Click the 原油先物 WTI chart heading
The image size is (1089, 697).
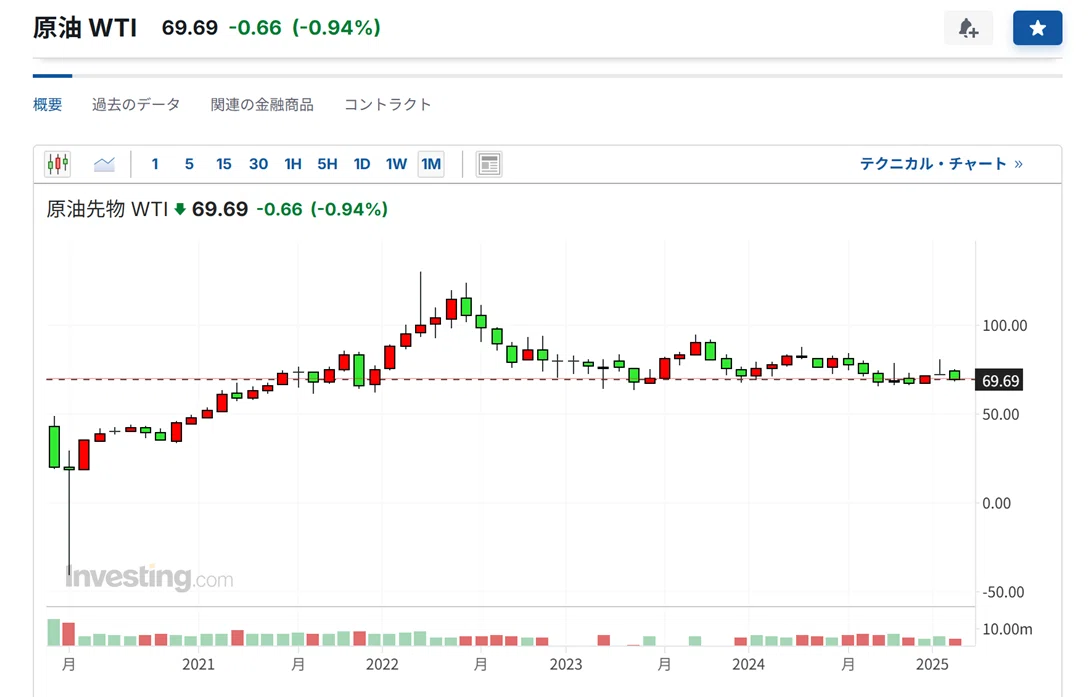(107, 209)
